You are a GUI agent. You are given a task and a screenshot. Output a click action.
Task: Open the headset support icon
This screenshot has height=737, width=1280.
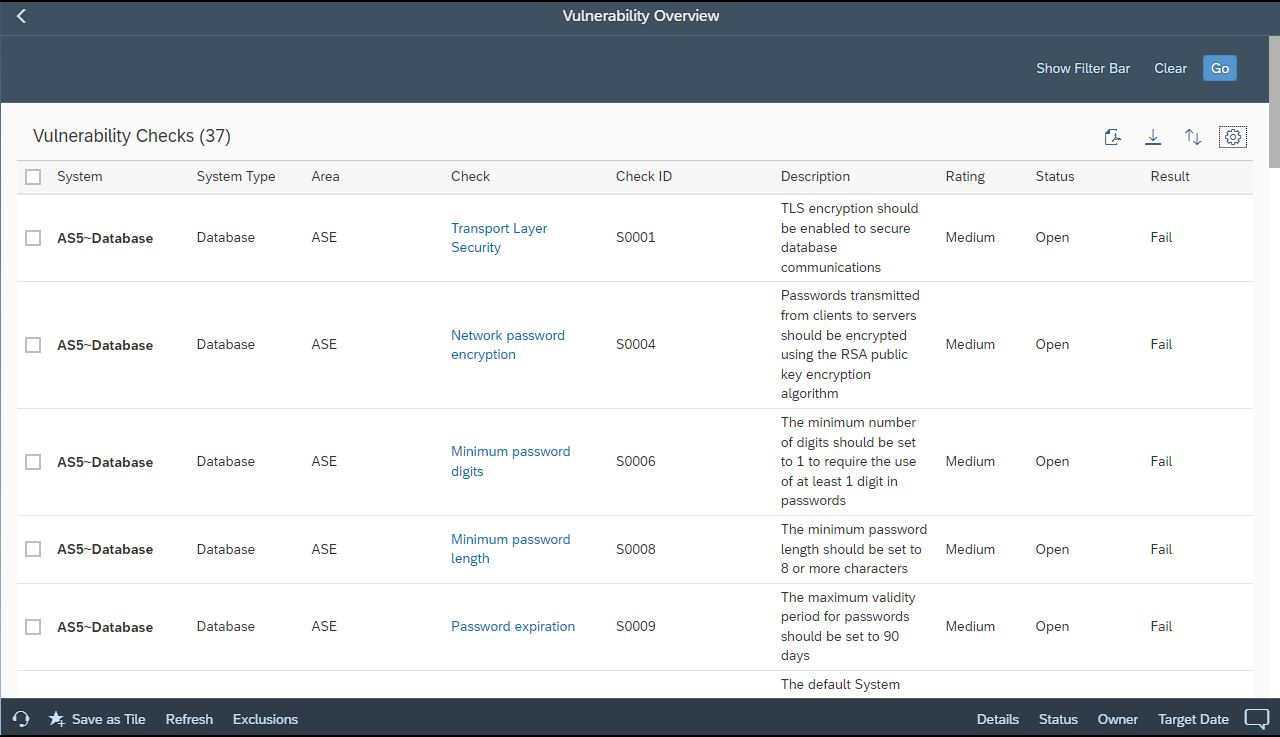pos(21,719)
